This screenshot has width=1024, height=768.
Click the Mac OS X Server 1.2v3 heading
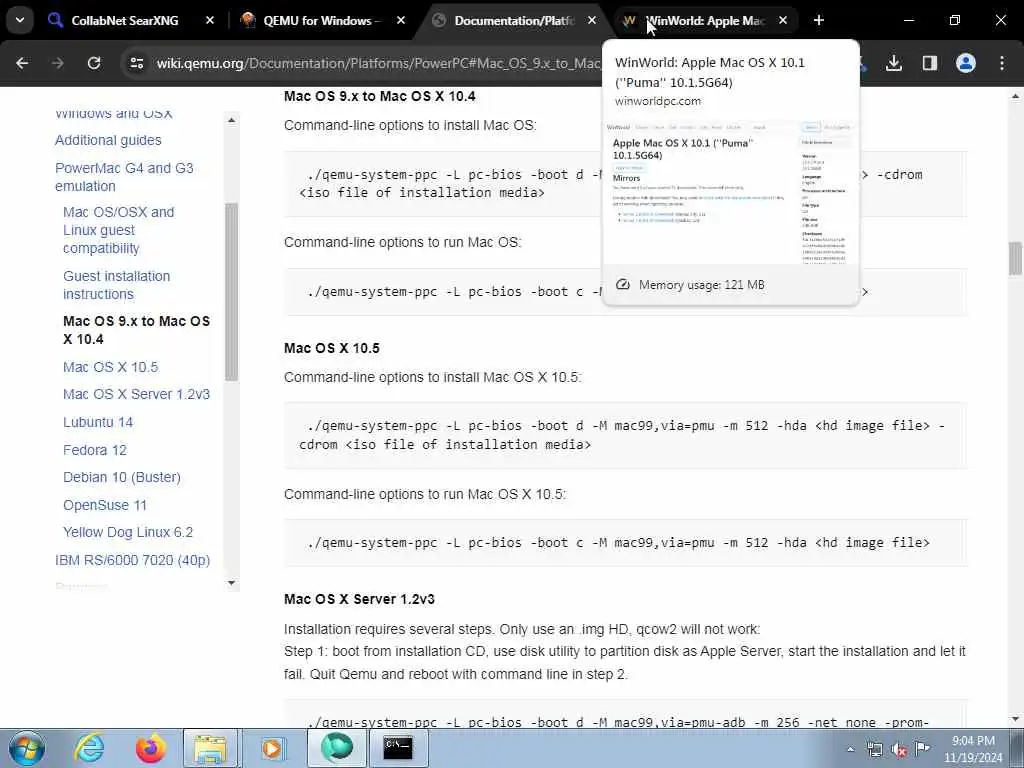click(x=359, y=599)
